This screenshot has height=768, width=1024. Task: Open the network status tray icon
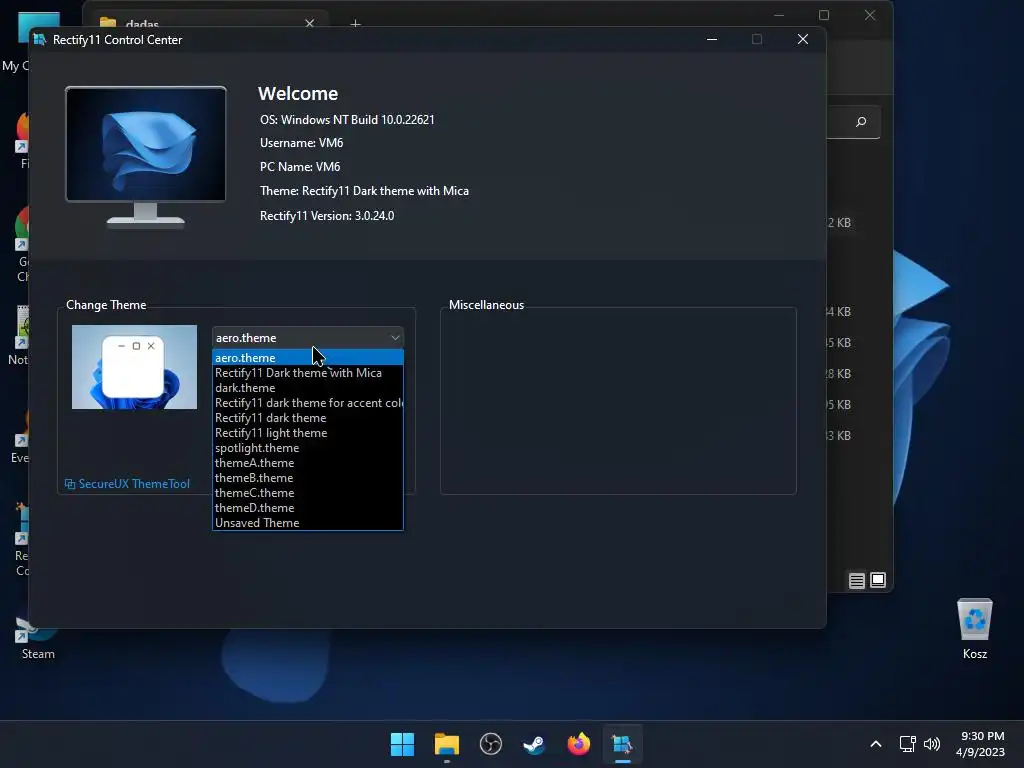[907, 744]
